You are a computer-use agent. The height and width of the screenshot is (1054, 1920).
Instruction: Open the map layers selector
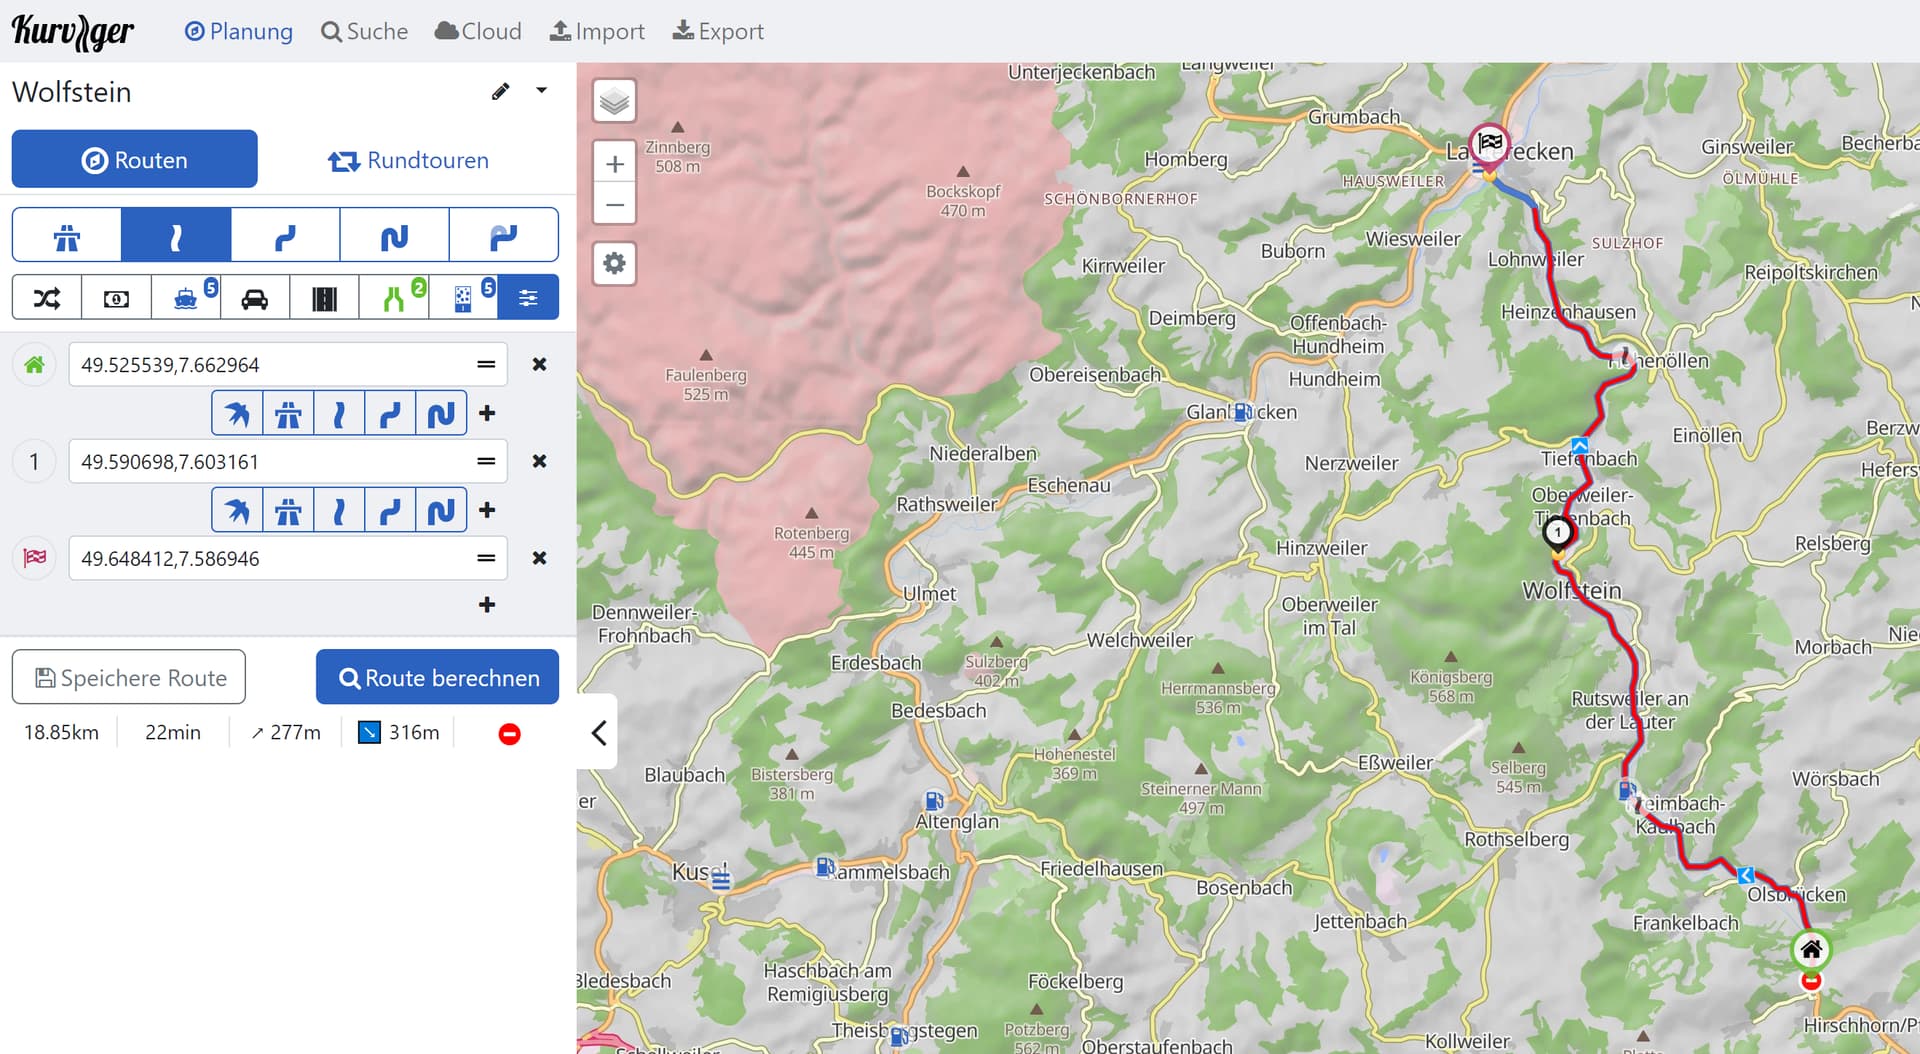(x=614, y=101)
